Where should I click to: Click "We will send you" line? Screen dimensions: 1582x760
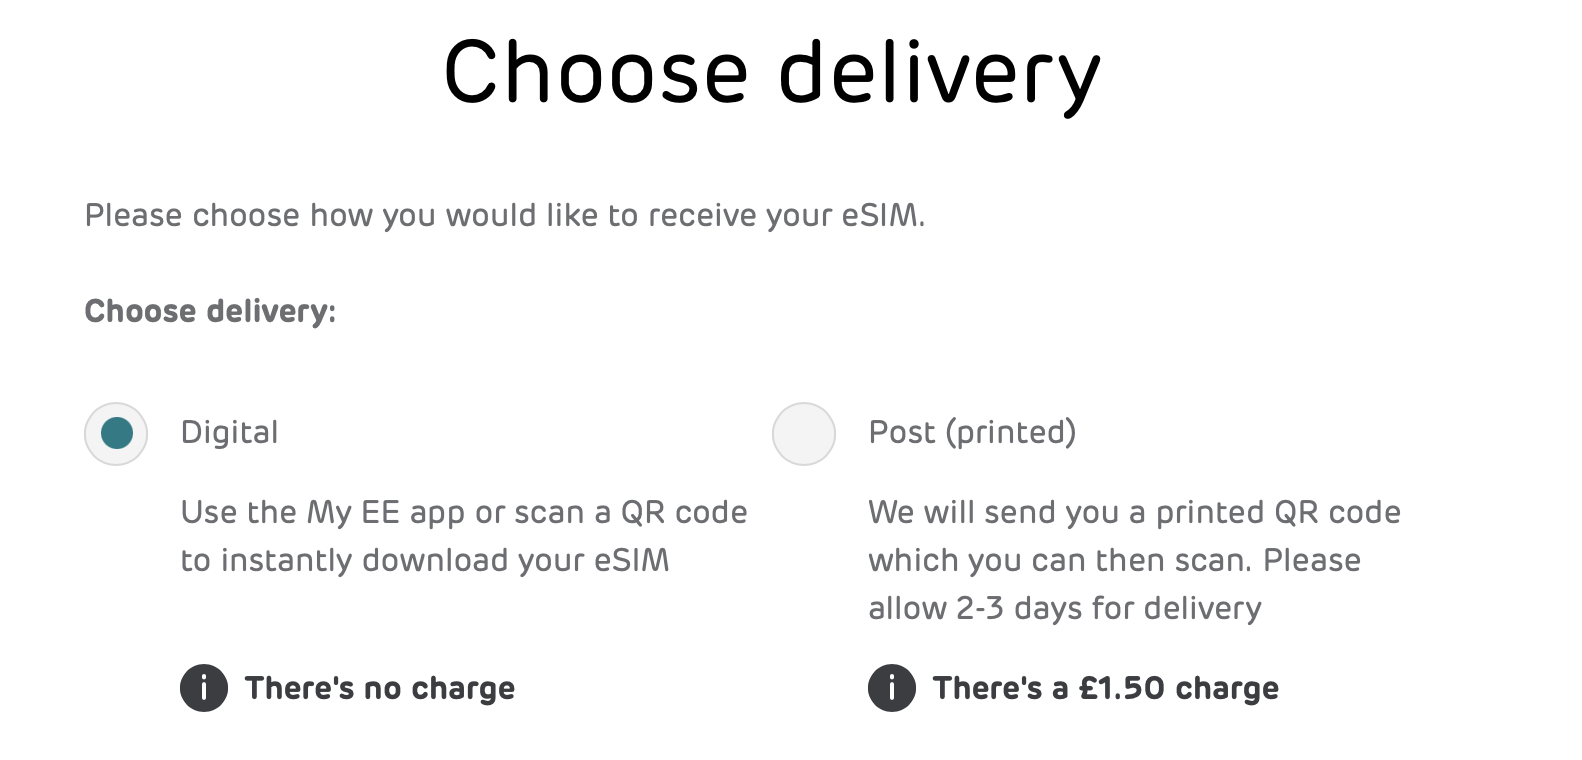click(1135, 512)
